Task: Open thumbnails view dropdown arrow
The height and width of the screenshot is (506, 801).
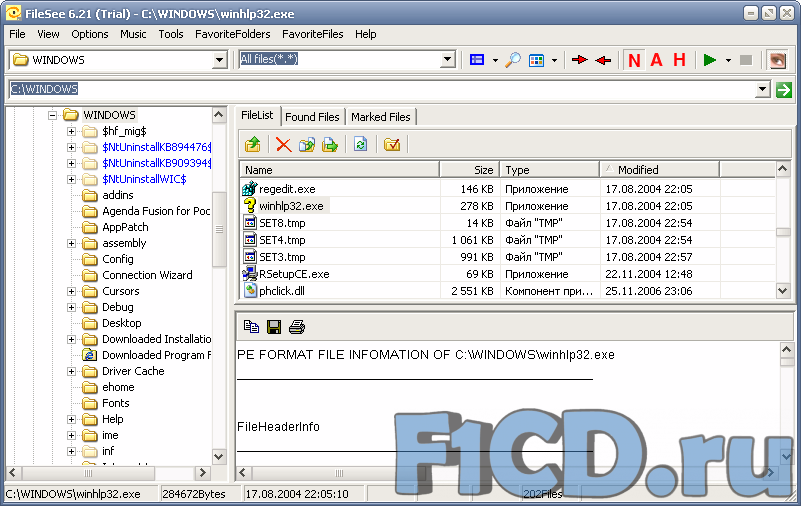Action: point(554,61)
